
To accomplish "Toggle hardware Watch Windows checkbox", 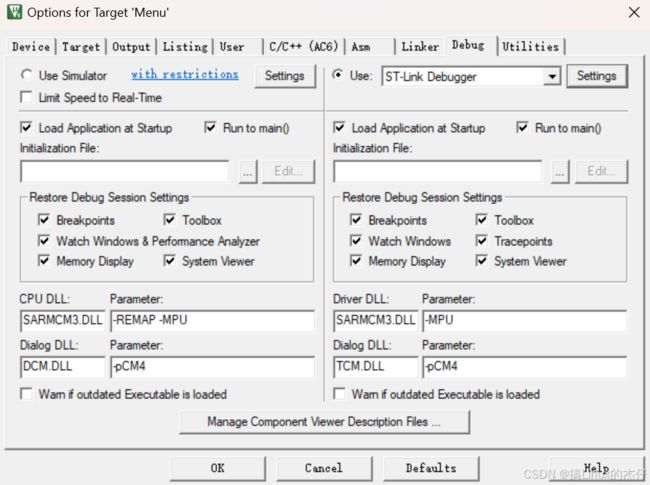I will point(356,240).
